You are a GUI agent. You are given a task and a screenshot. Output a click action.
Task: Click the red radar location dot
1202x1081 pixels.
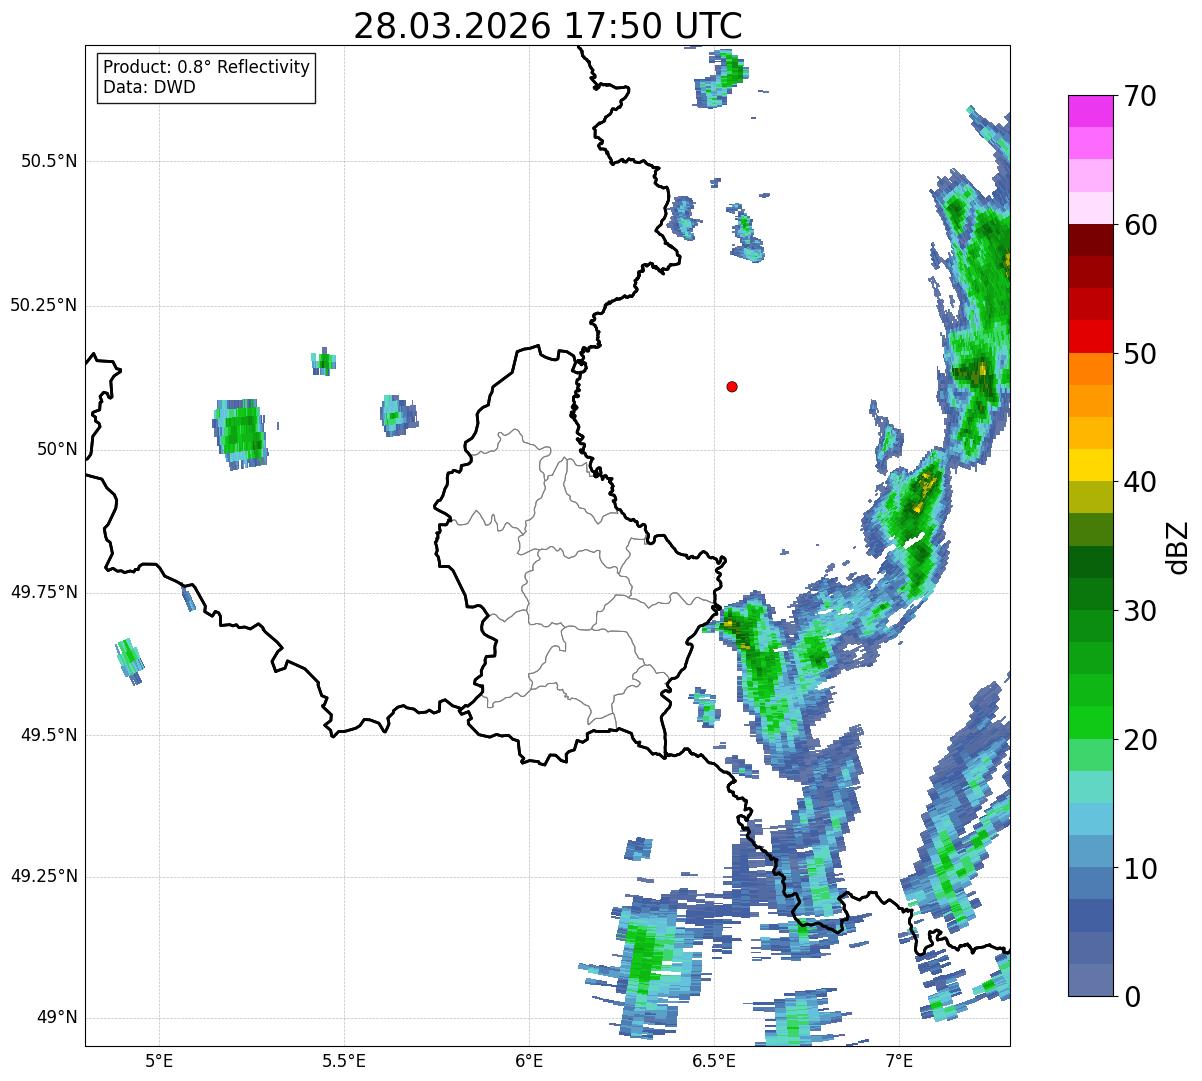pos(732,386)
